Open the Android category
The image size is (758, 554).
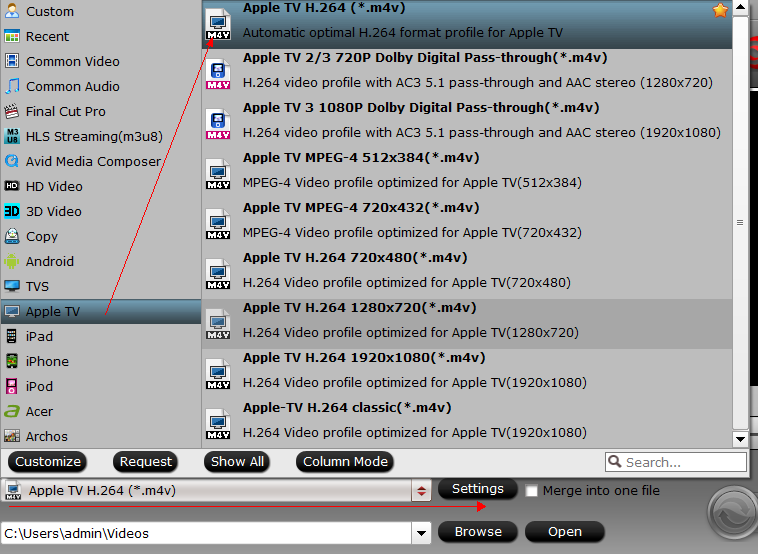101,261
